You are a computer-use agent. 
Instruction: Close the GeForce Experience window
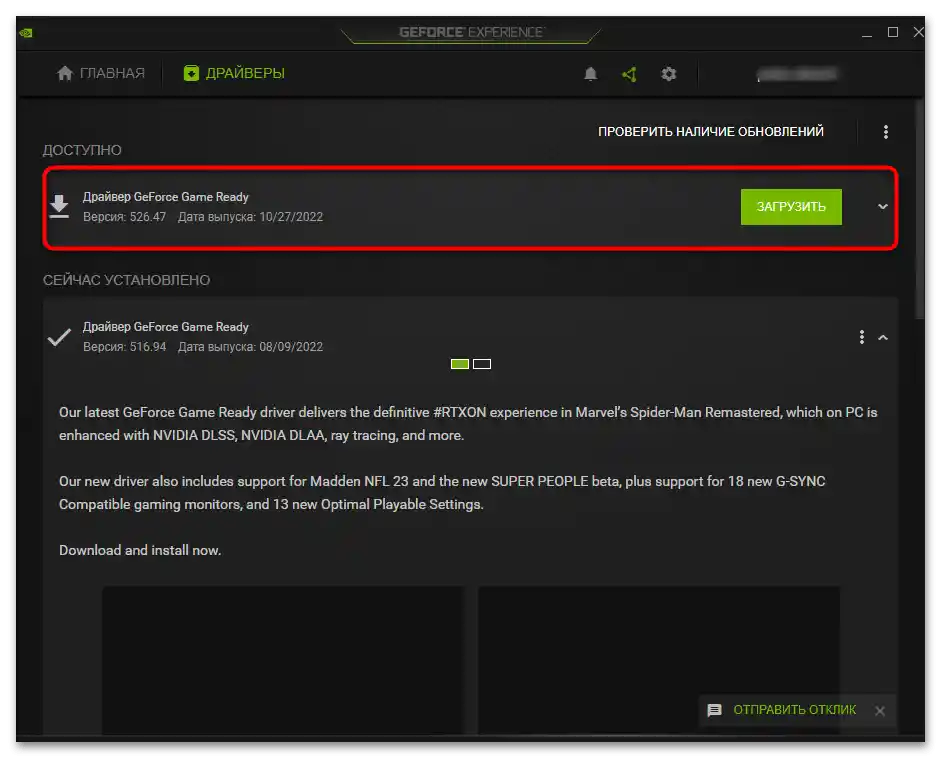click(918, 32)
